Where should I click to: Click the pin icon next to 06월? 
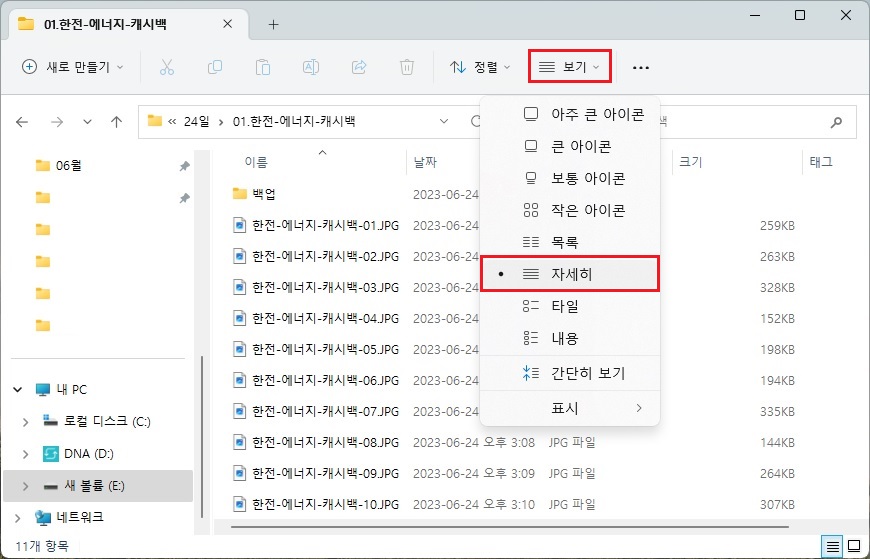pos(184,166)
